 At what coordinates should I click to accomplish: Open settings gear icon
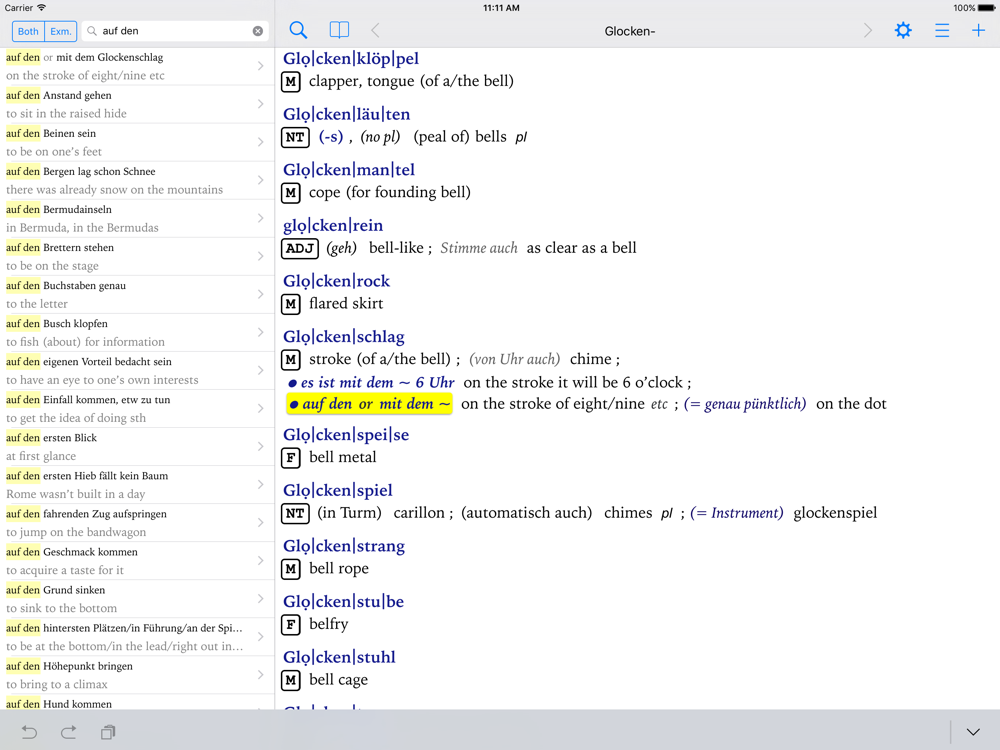point(903,30)
